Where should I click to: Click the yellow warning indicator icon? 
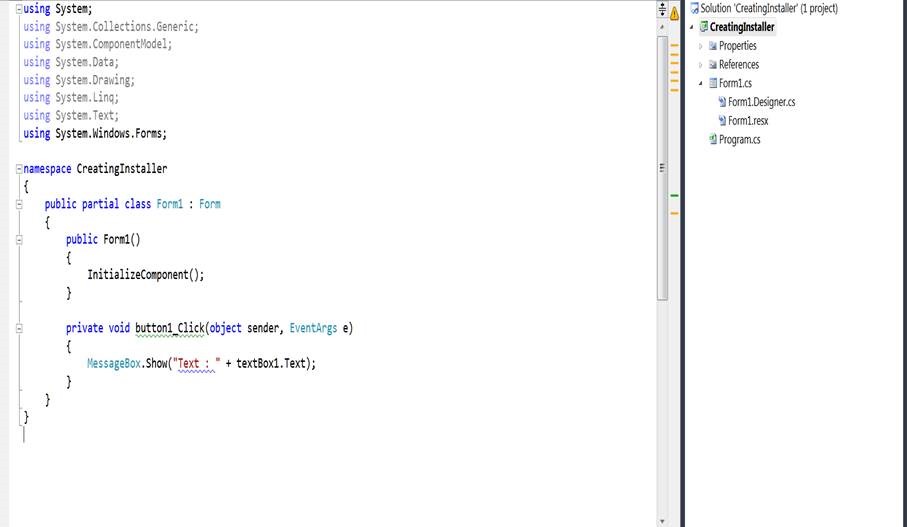click(674, 14)
